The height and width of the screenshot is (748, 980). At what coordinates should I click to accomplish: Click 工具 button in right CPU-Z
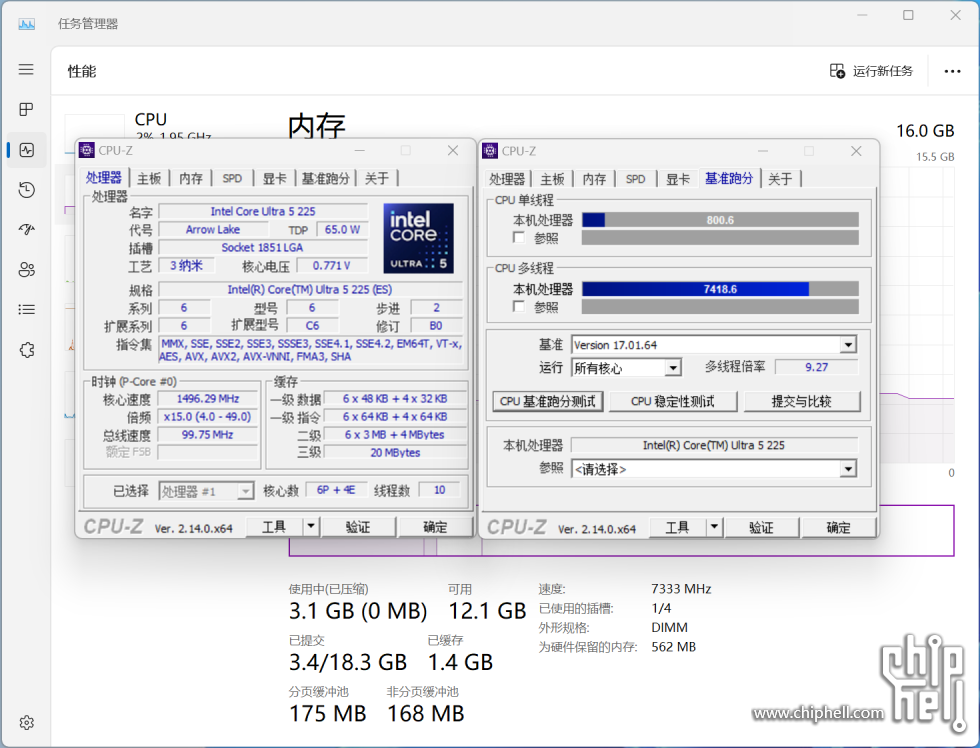click(678, 527)
